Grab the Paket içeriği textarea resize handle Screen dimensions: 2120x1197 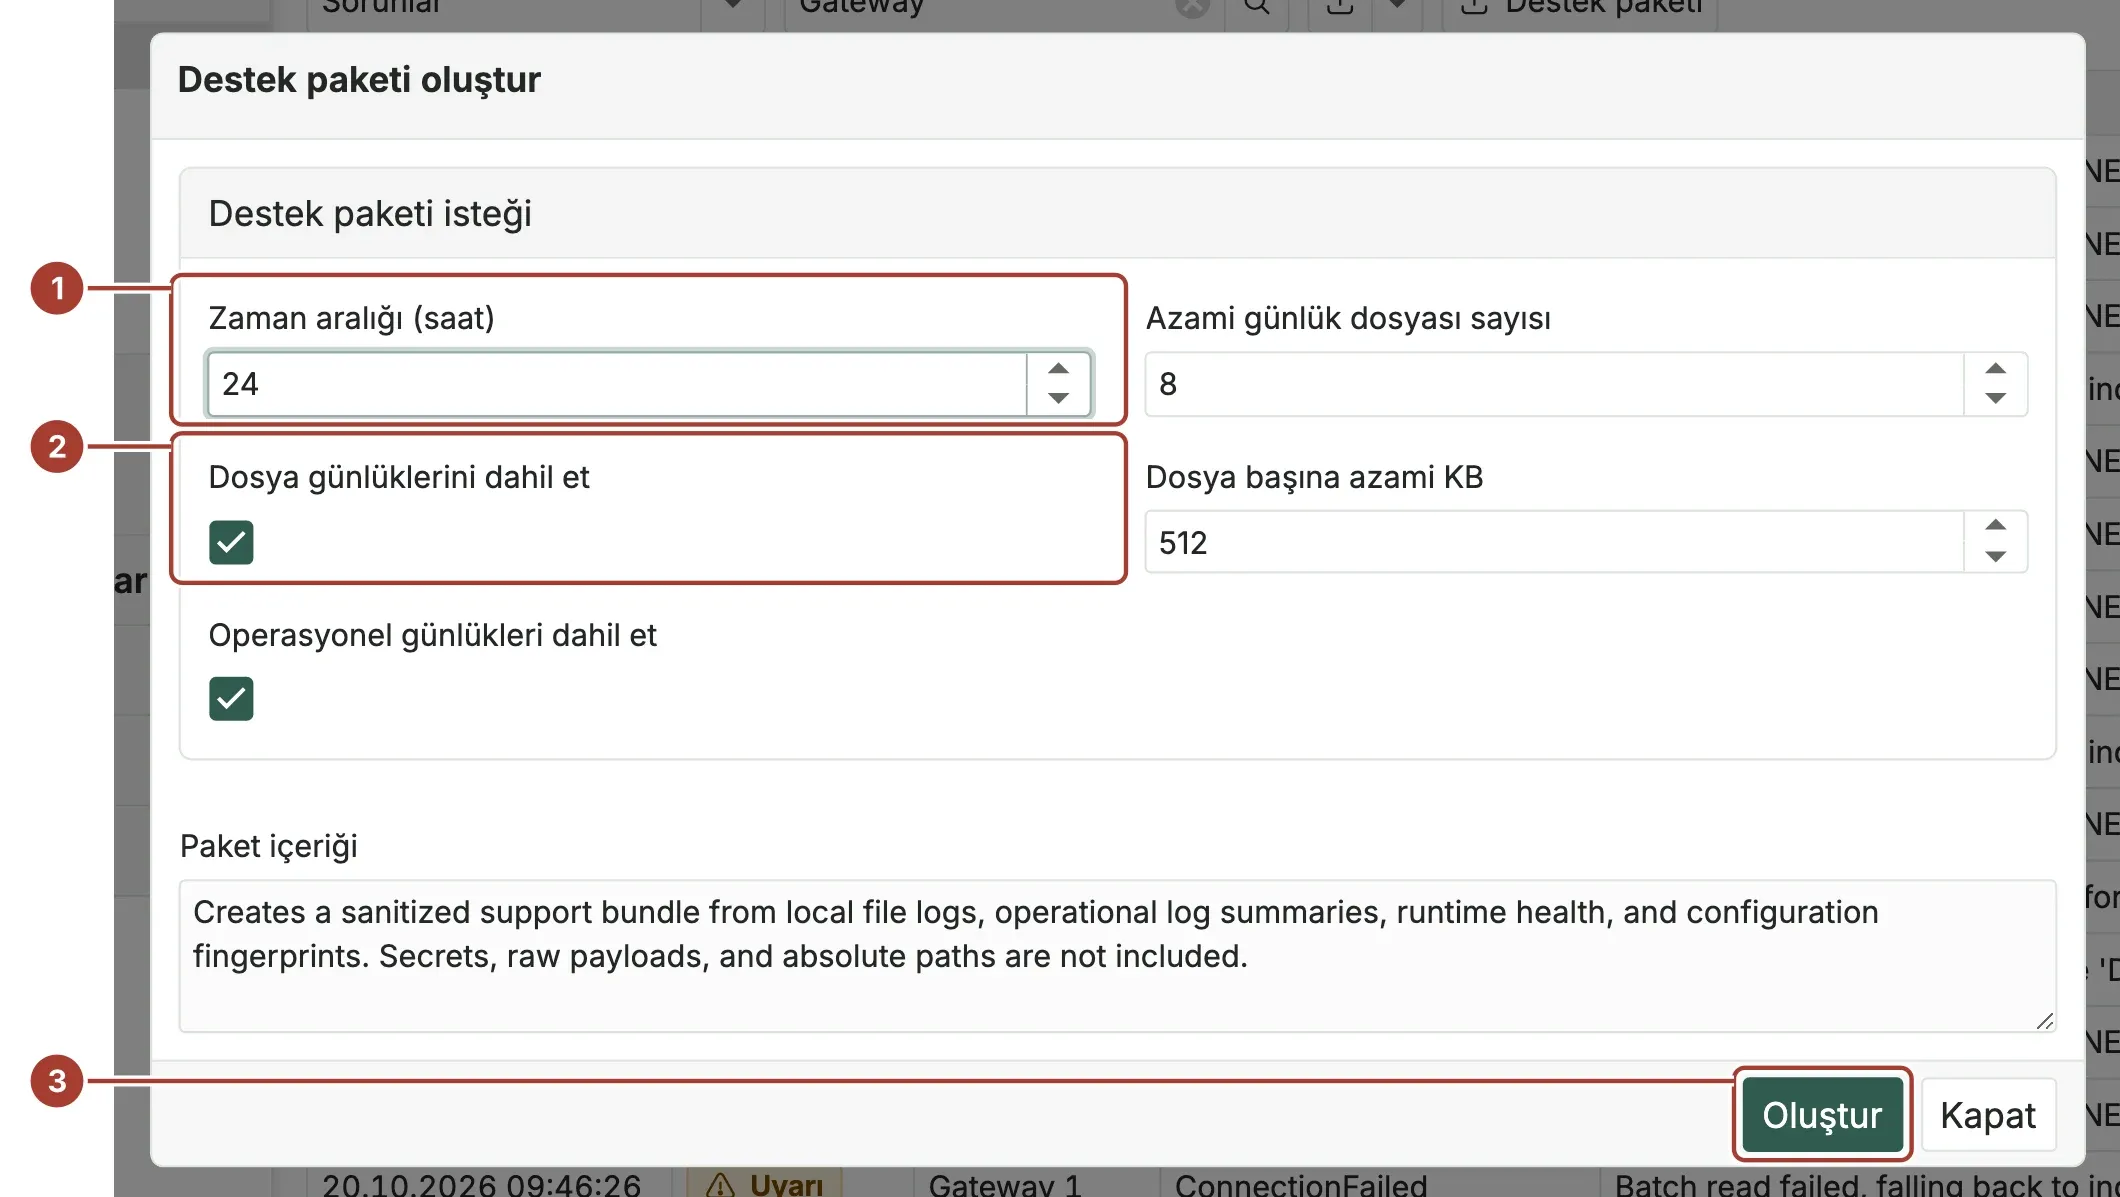click(x=2045, y=1021)
